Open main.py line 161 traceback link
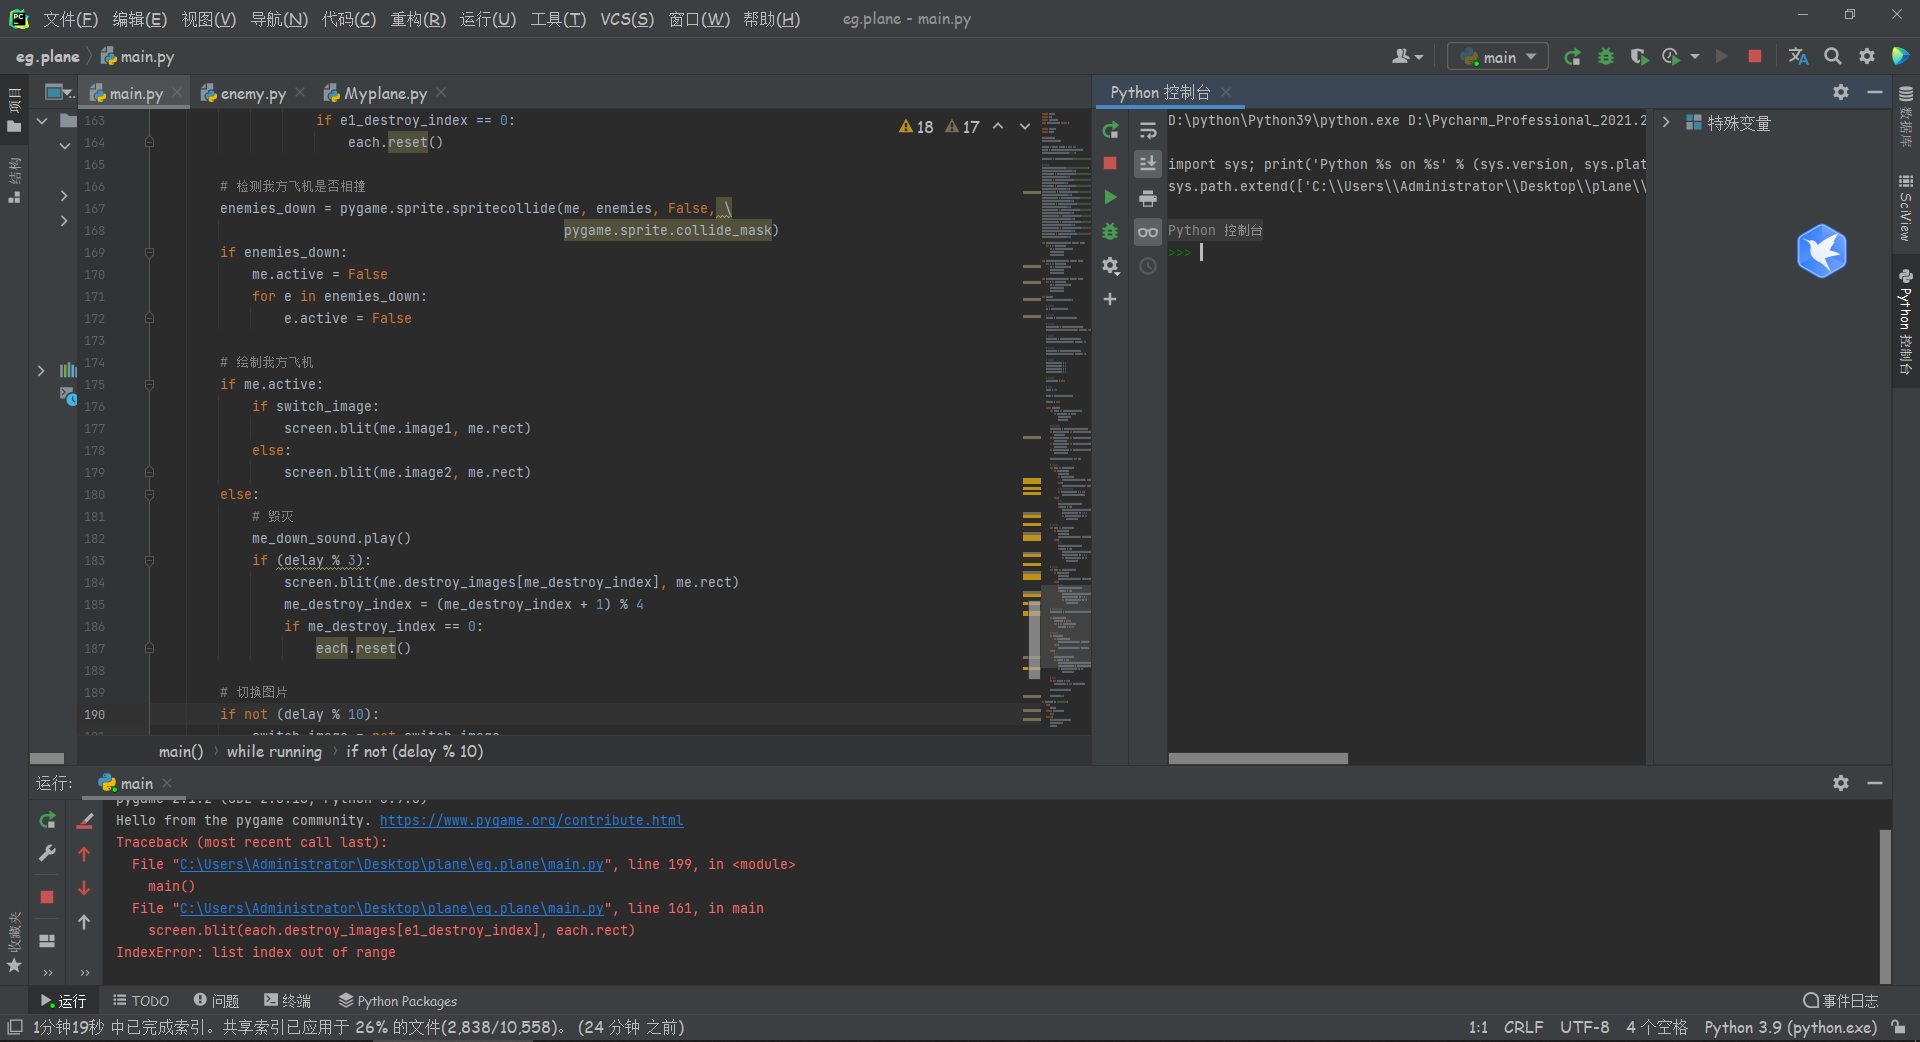Viewport: 1920px width, 1042px height. click(x=392, y=908)
